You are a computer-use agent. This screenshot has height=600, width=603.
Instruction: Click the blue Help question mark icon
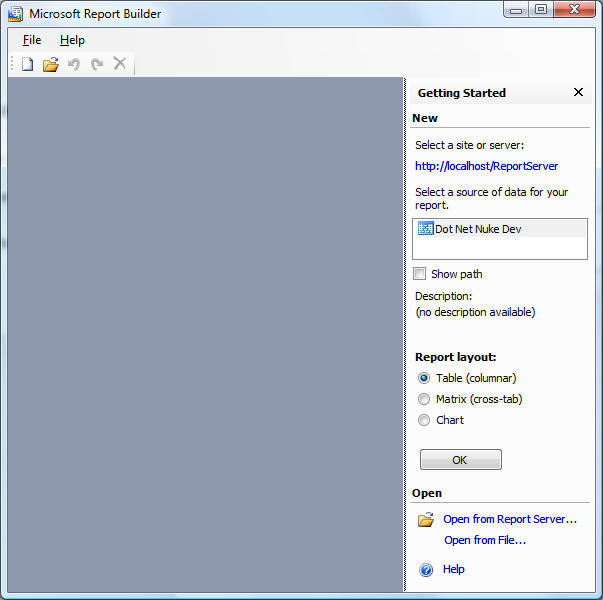click(x=426, y=570)
